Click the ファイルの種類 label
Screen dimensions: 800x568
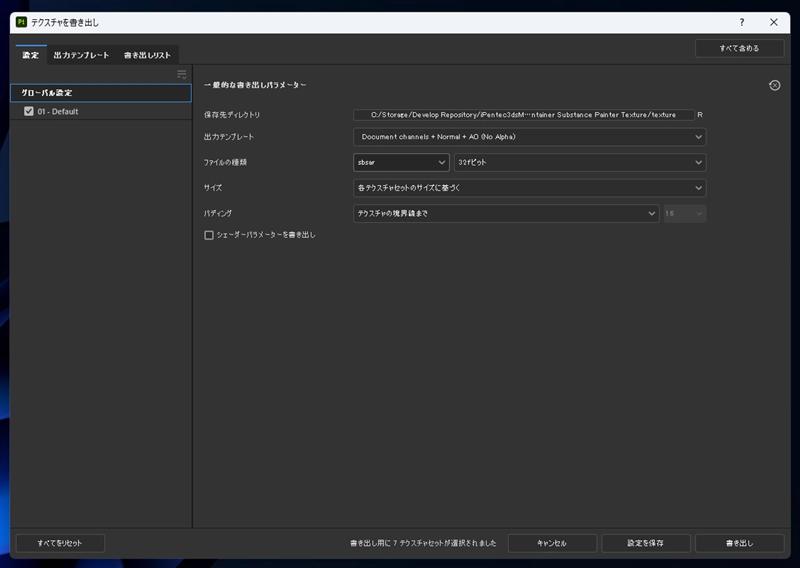pos(226,162)
